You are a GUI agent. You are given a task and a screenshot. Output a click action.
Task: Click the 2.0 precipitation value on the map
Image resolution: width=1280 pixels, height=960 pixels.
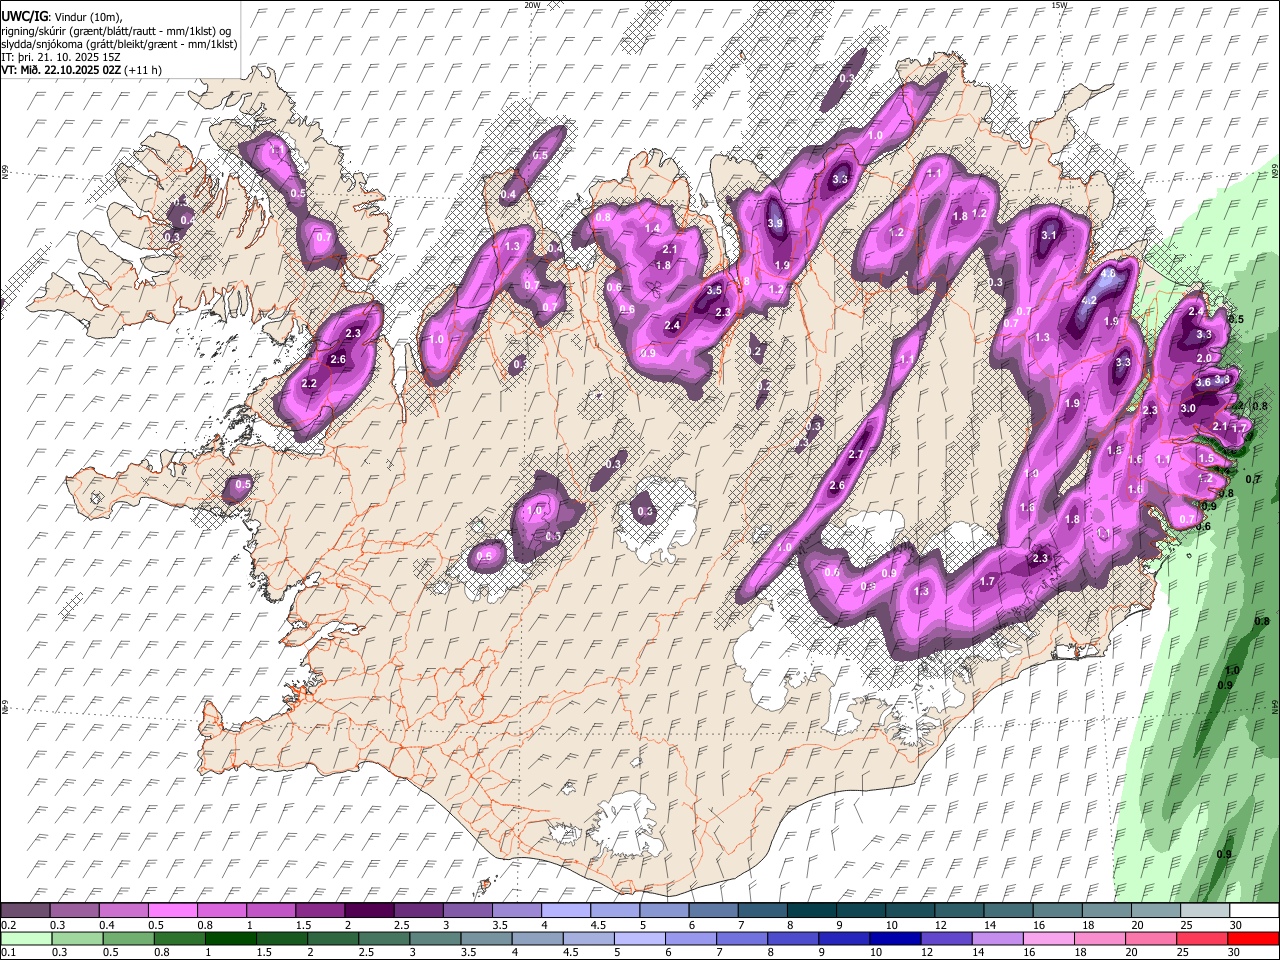[x=1204, y=358]
